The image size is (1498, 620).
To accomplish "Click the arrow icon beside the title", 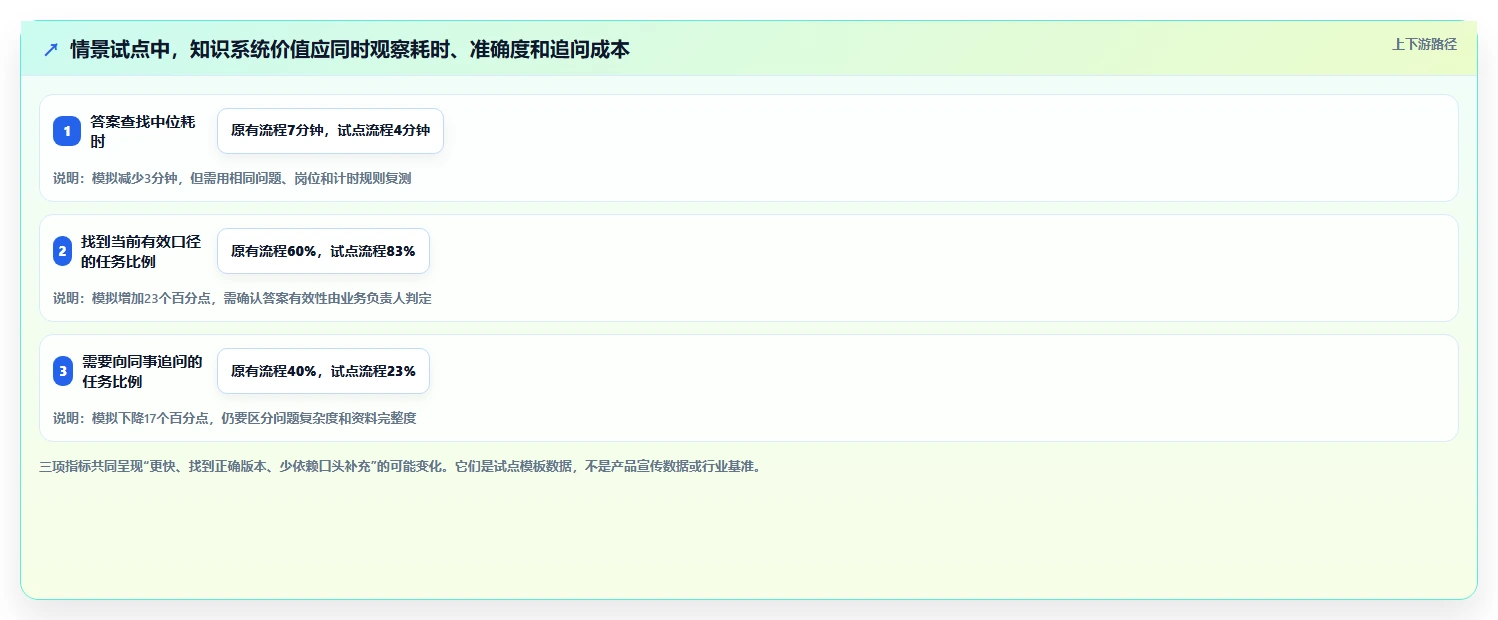I will [x=51, y=49].
